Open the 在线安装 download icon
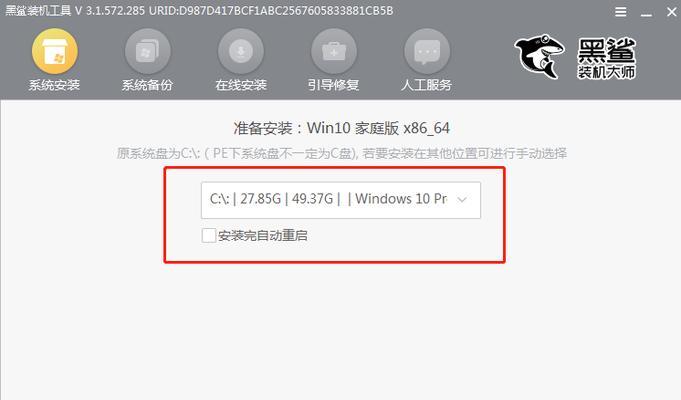This screenshot has height=400, width=681. coord(241,51)
